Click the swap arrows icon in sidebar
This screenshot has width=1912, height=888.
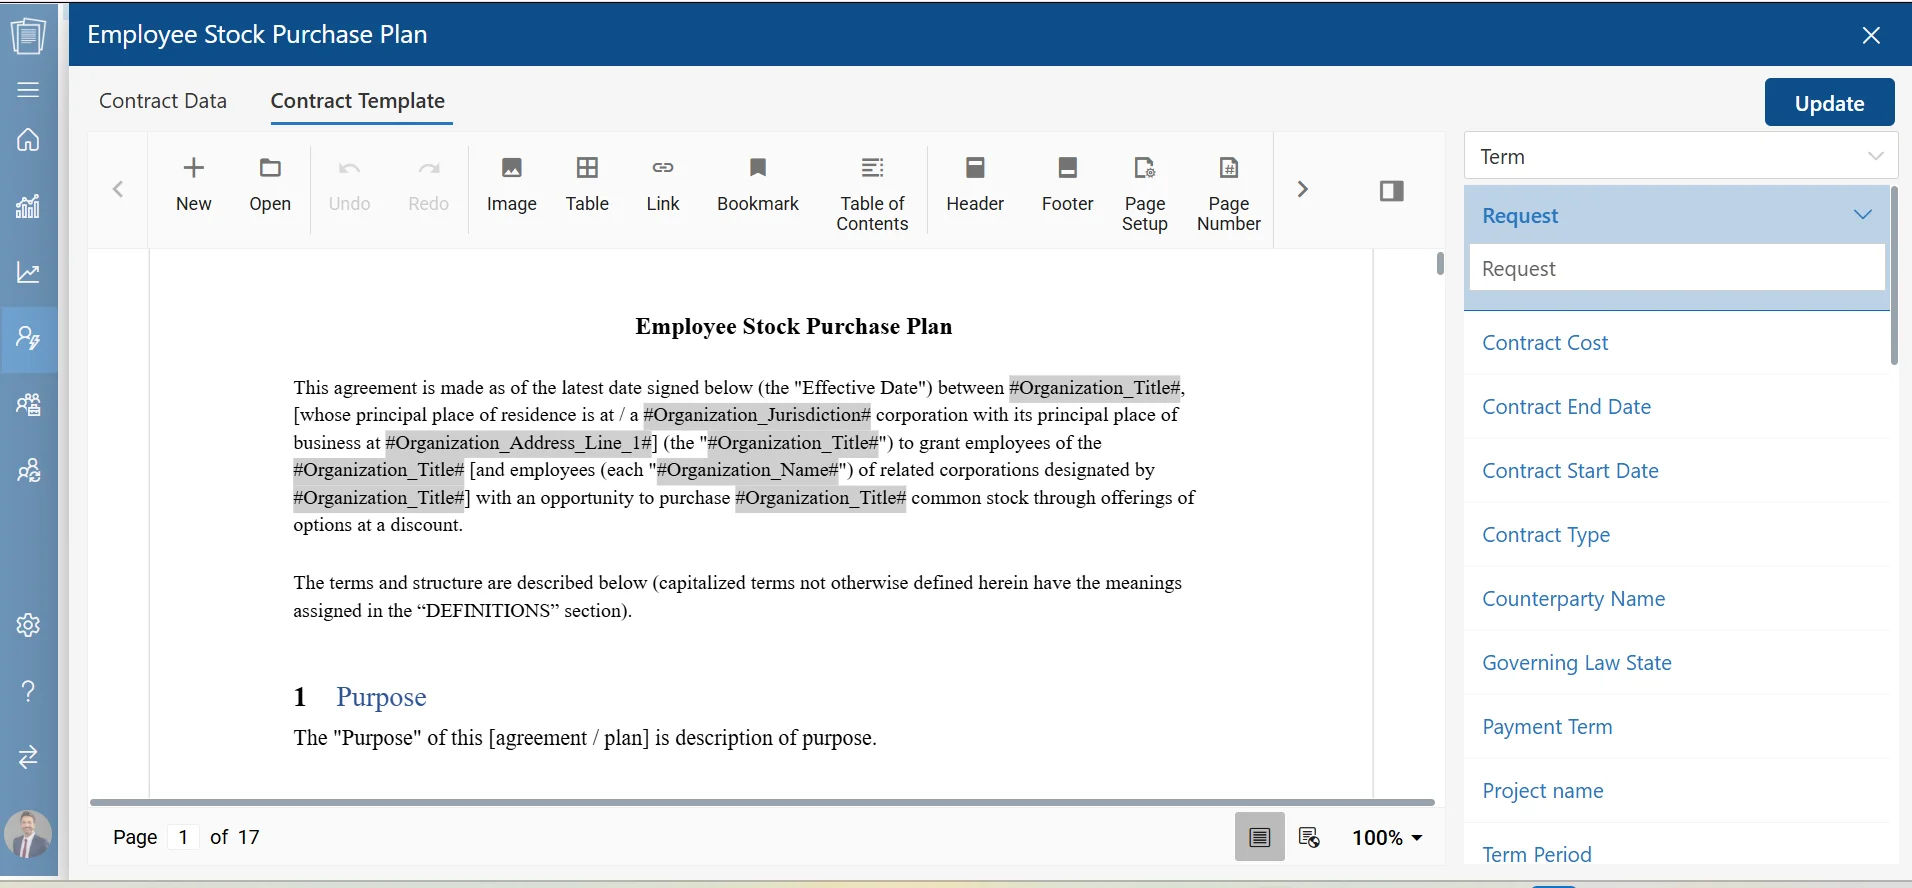(28, 757)
